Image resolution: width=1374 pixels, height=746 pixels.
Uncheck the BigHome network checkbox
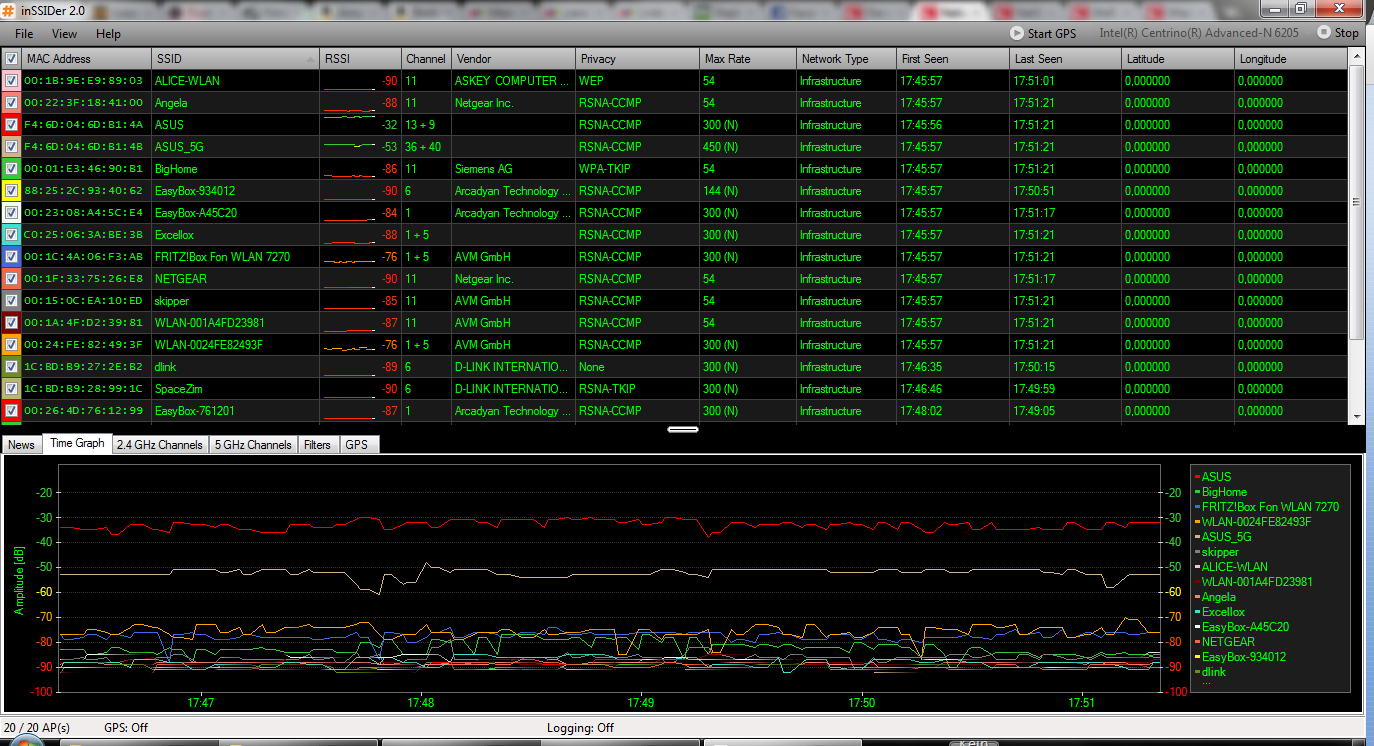(x=11, y=169)
